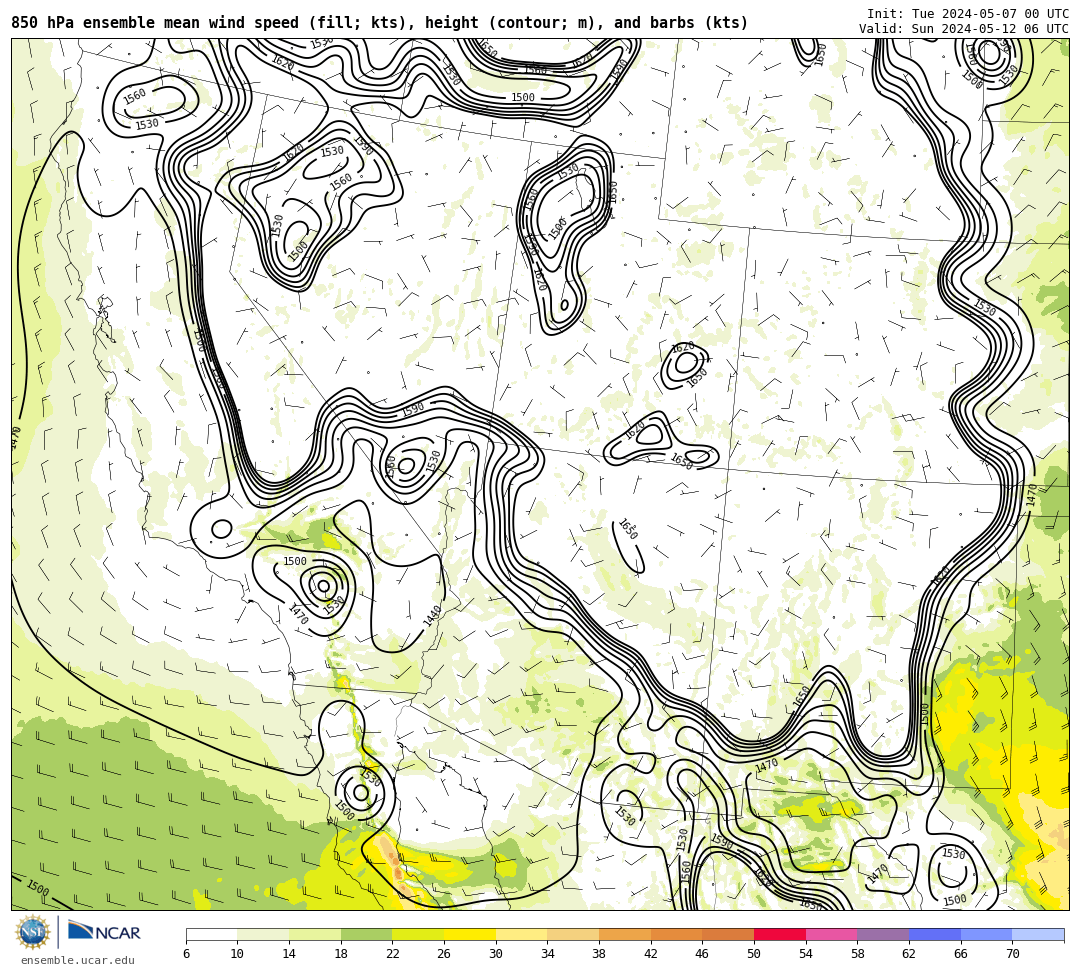Click the colorbar tick label 50
1080x973 pixels.
[x=754, y=954]
